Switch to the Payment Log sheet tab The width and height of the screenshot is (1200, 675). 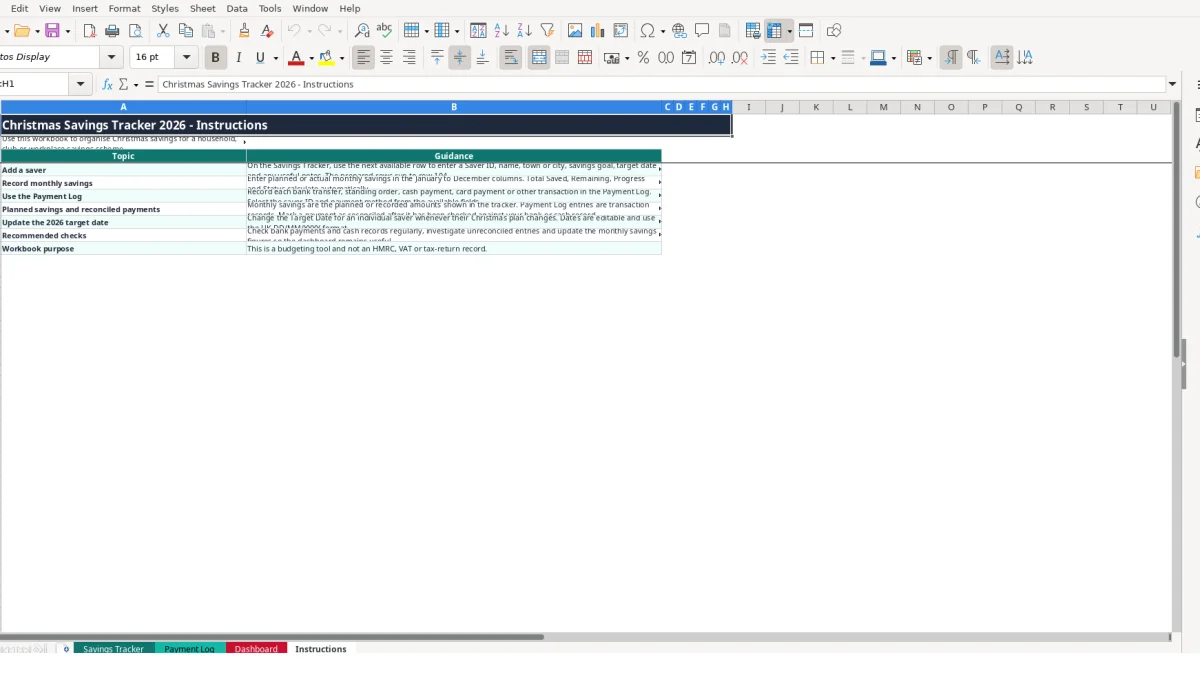pyautogui.click(x=190, y=649)
